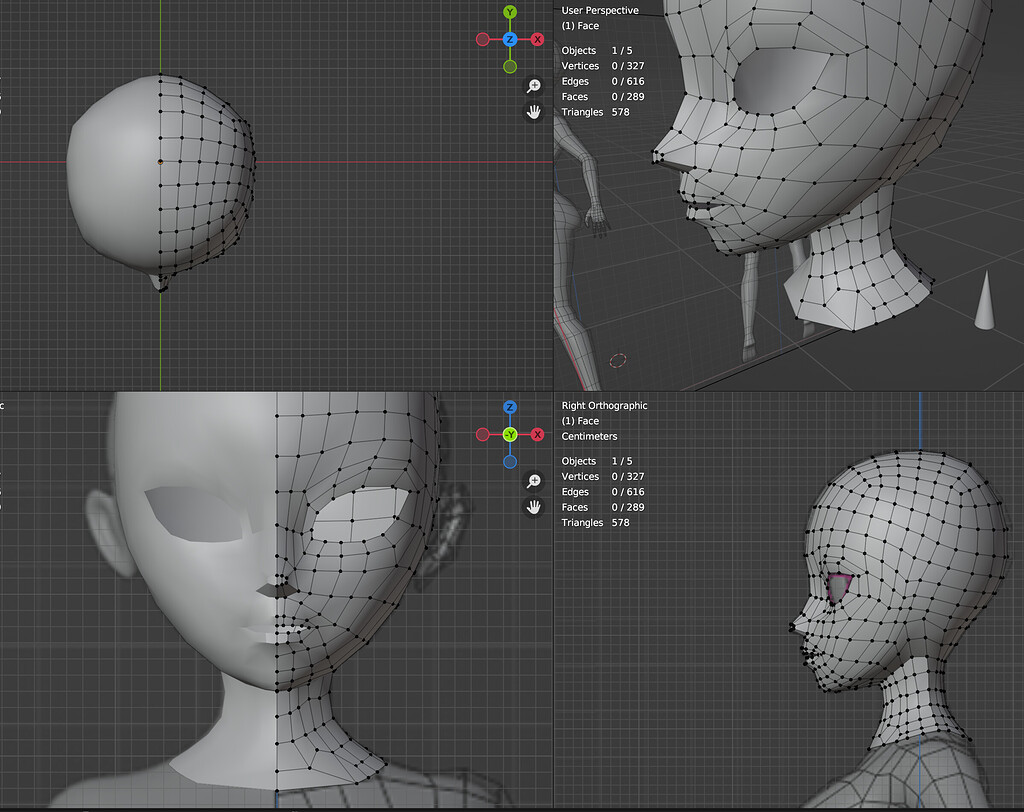Image resolution: width=1024 pixels, height=812 pixels.
Task: Click the green Y sphere on the top navigation gizmo
Action: [x=510, y=12]
